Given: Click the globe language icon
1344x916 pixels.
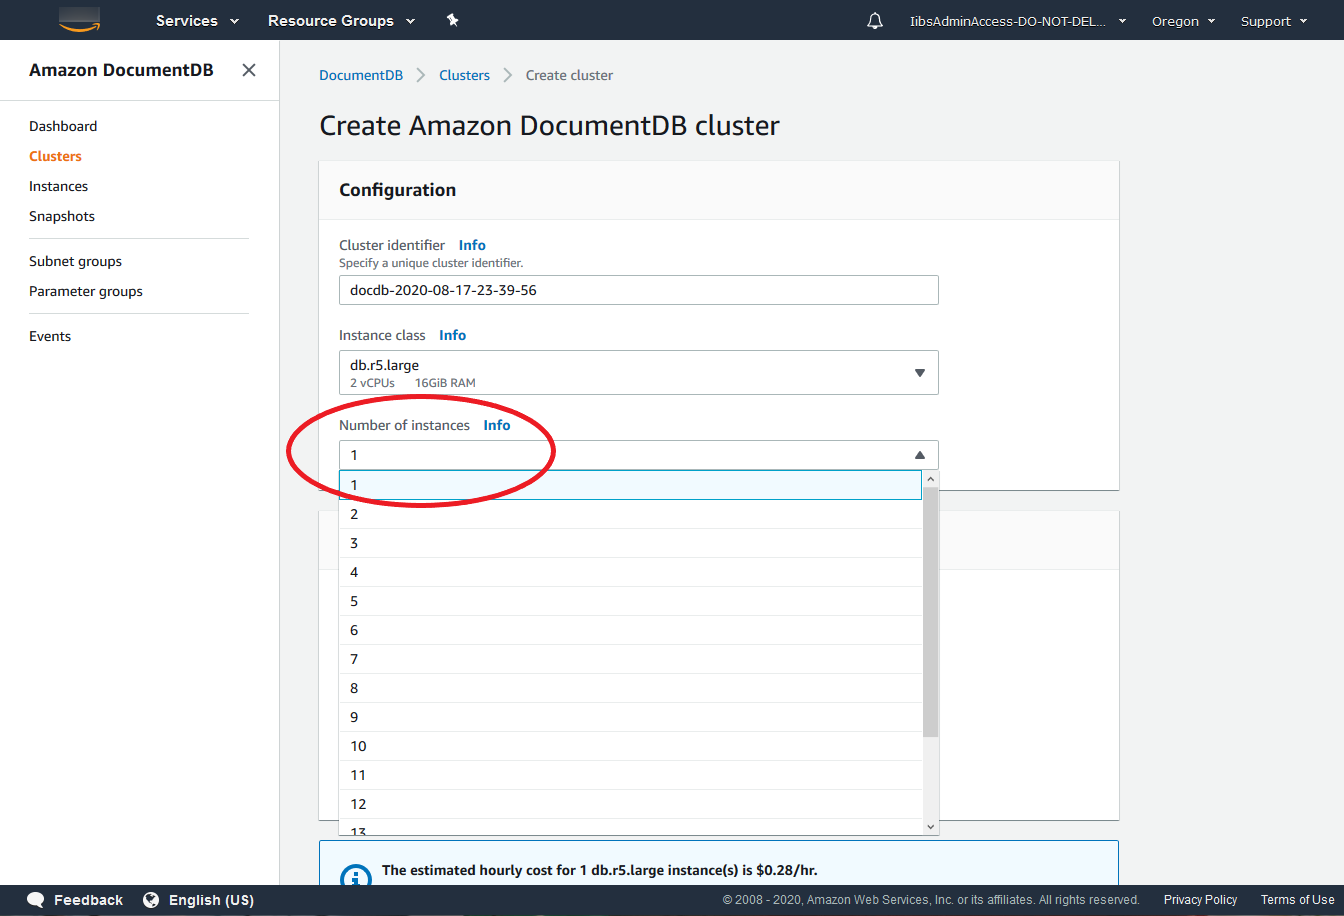Looking at the screenshot, I should pyautogui.click(x=151, y=900).
